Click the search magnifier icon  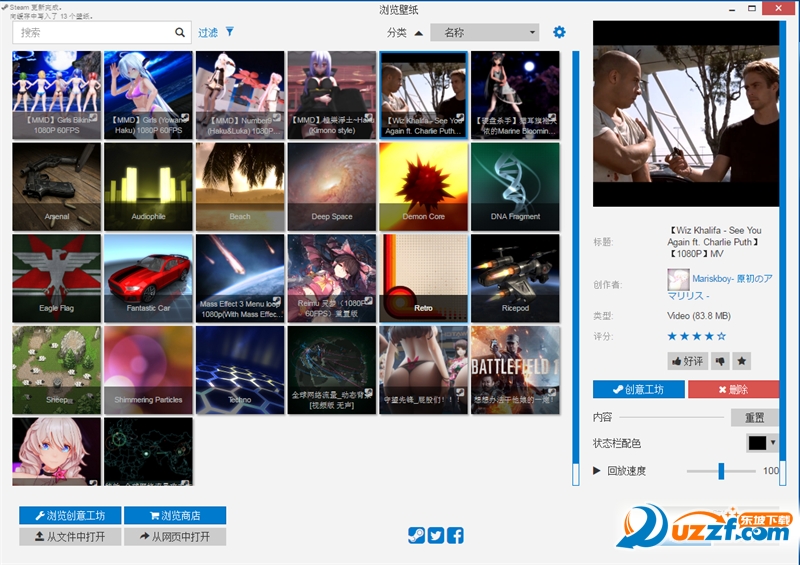coord(180,33)
